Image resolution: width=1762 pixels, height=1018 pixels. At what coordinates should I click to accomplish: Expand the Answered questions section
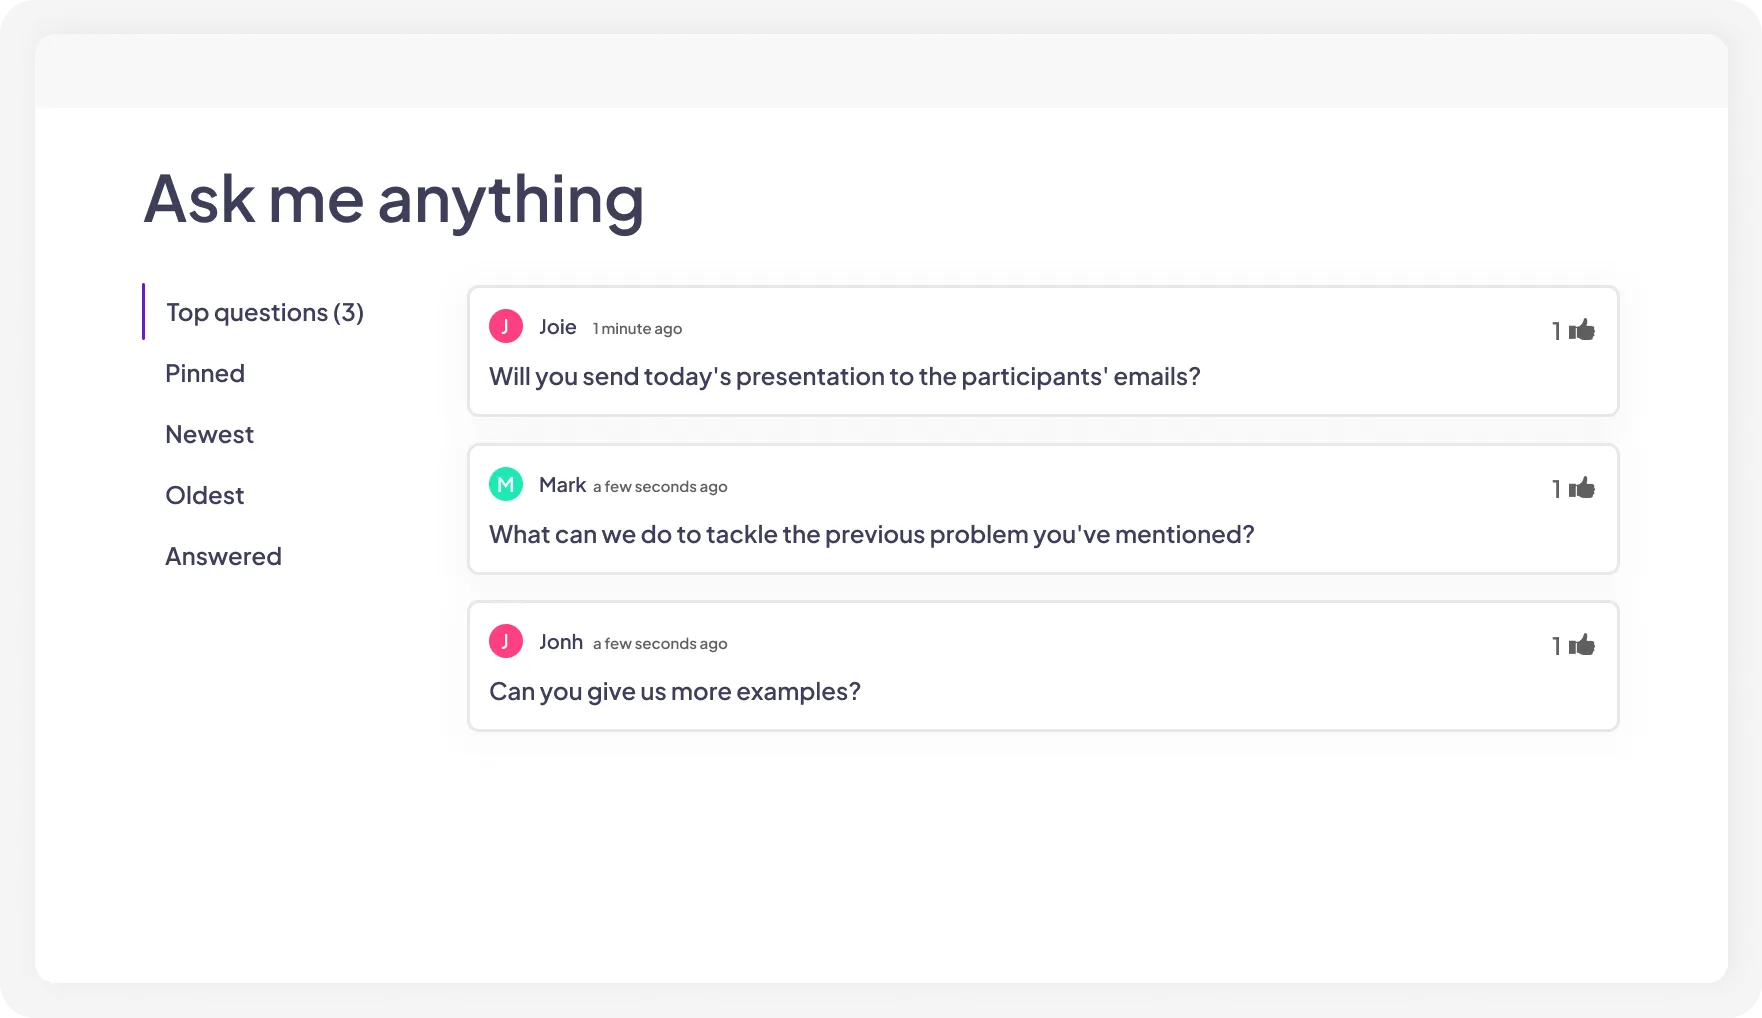pyautogui.click(x=223, y=556)
